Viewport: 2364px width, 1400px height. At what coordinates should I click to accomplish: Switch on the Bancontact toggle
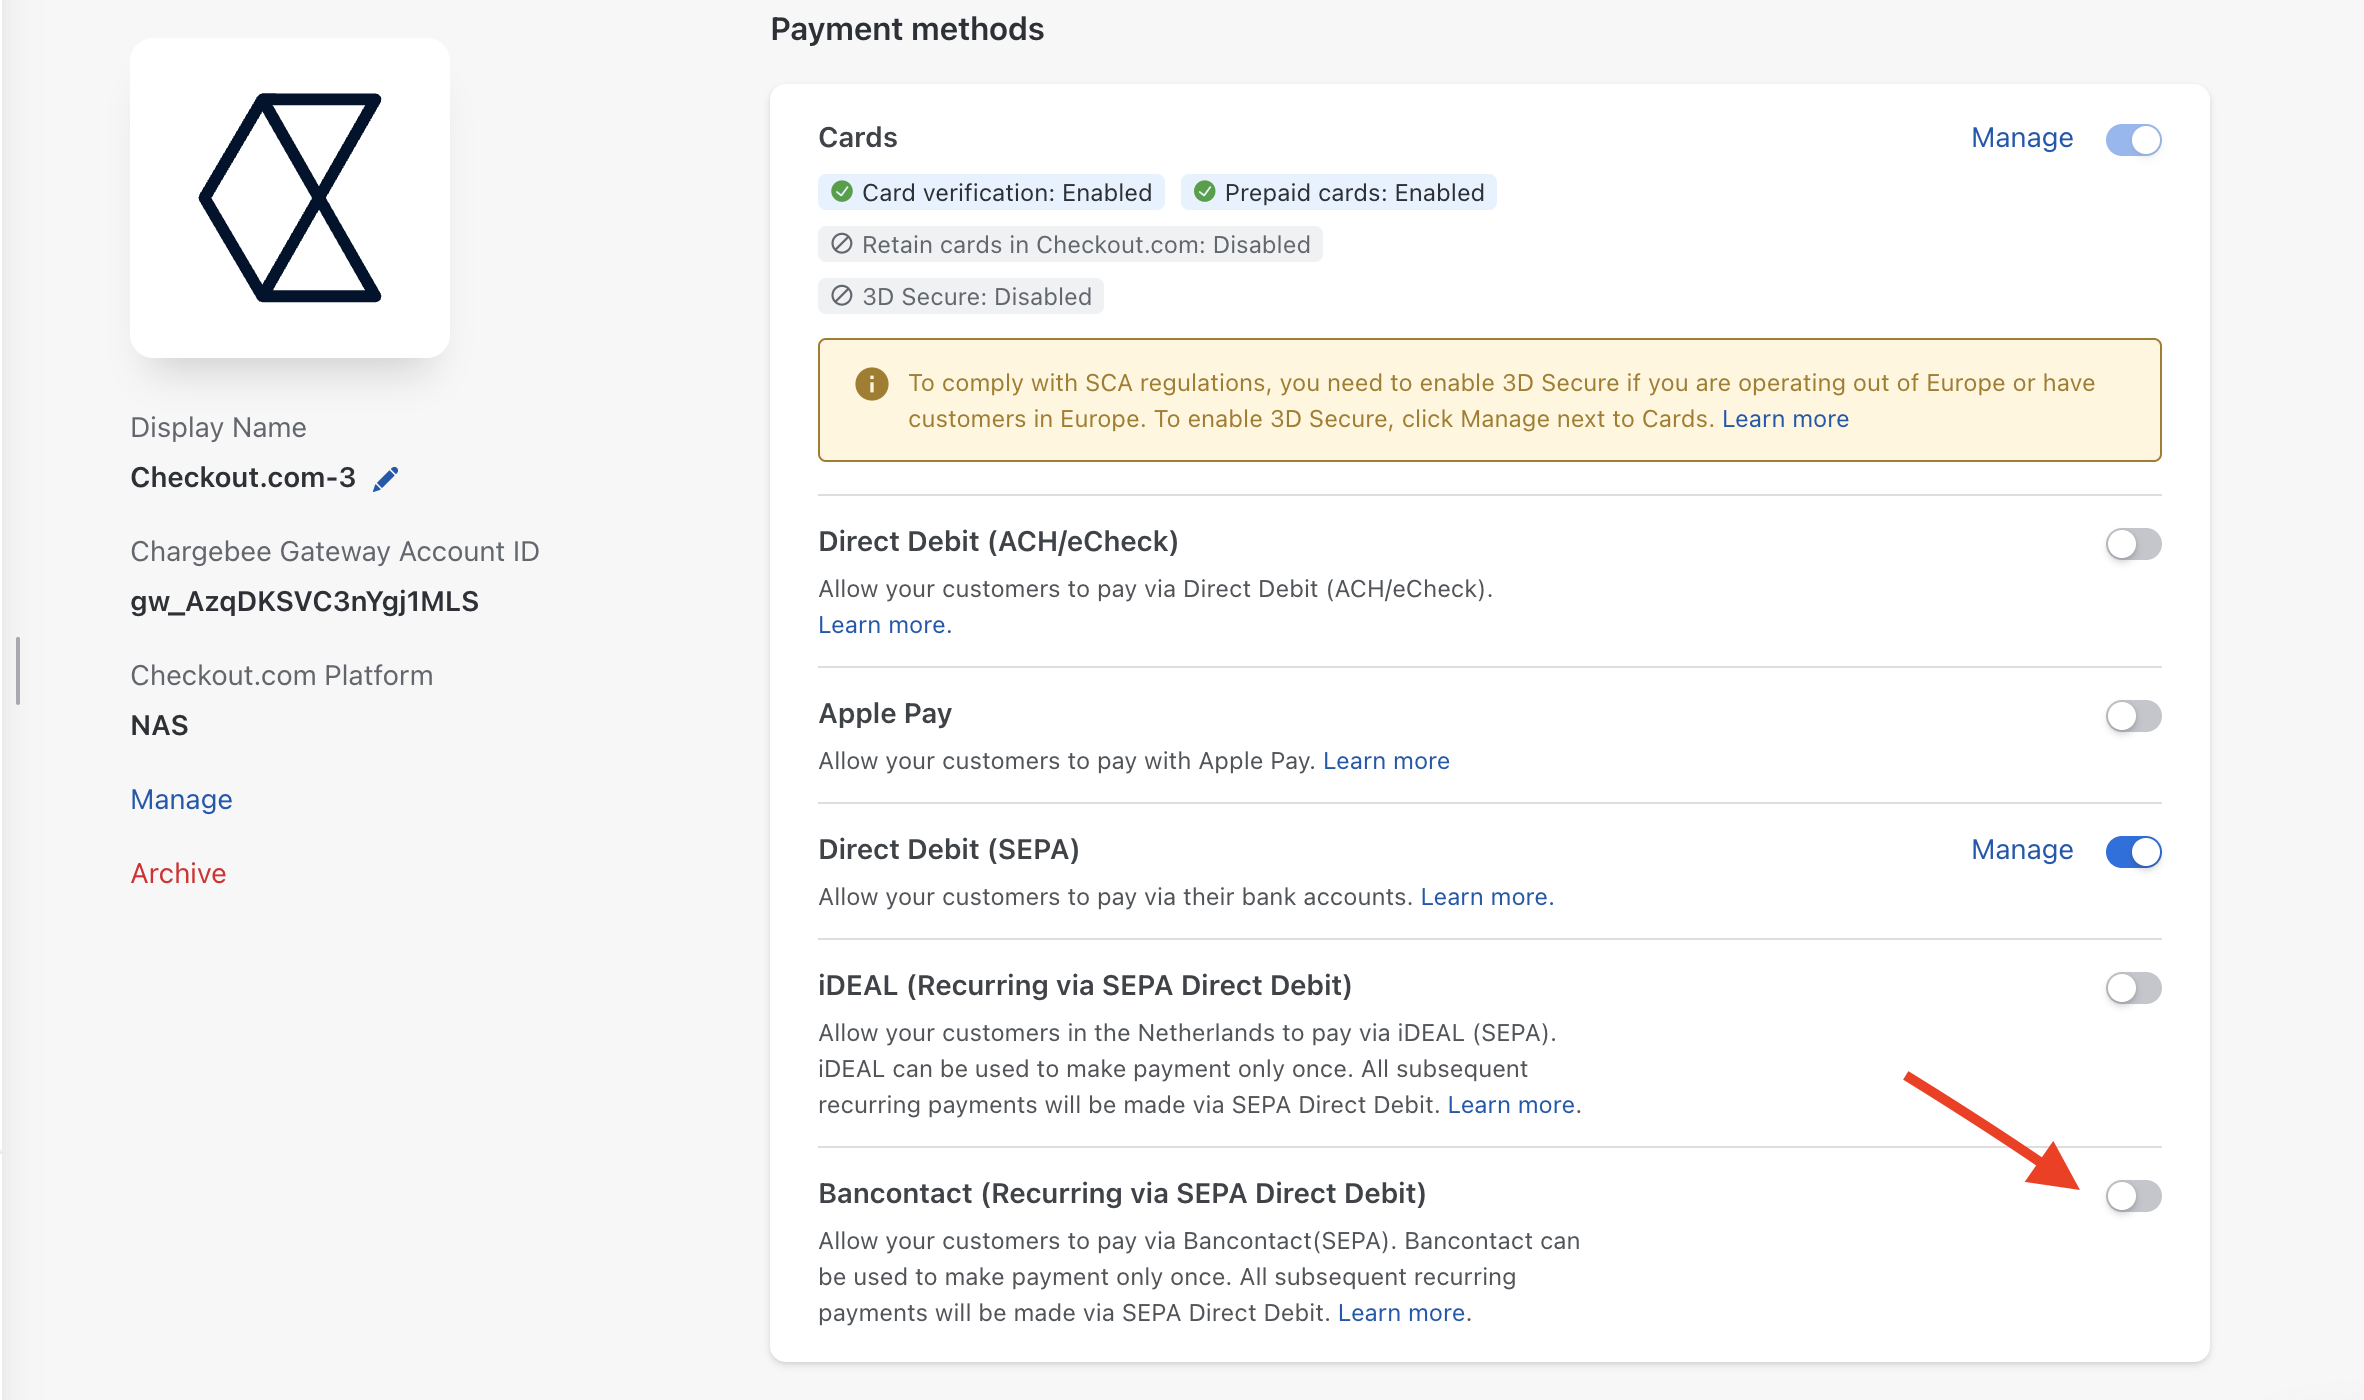(2133, 1196)
